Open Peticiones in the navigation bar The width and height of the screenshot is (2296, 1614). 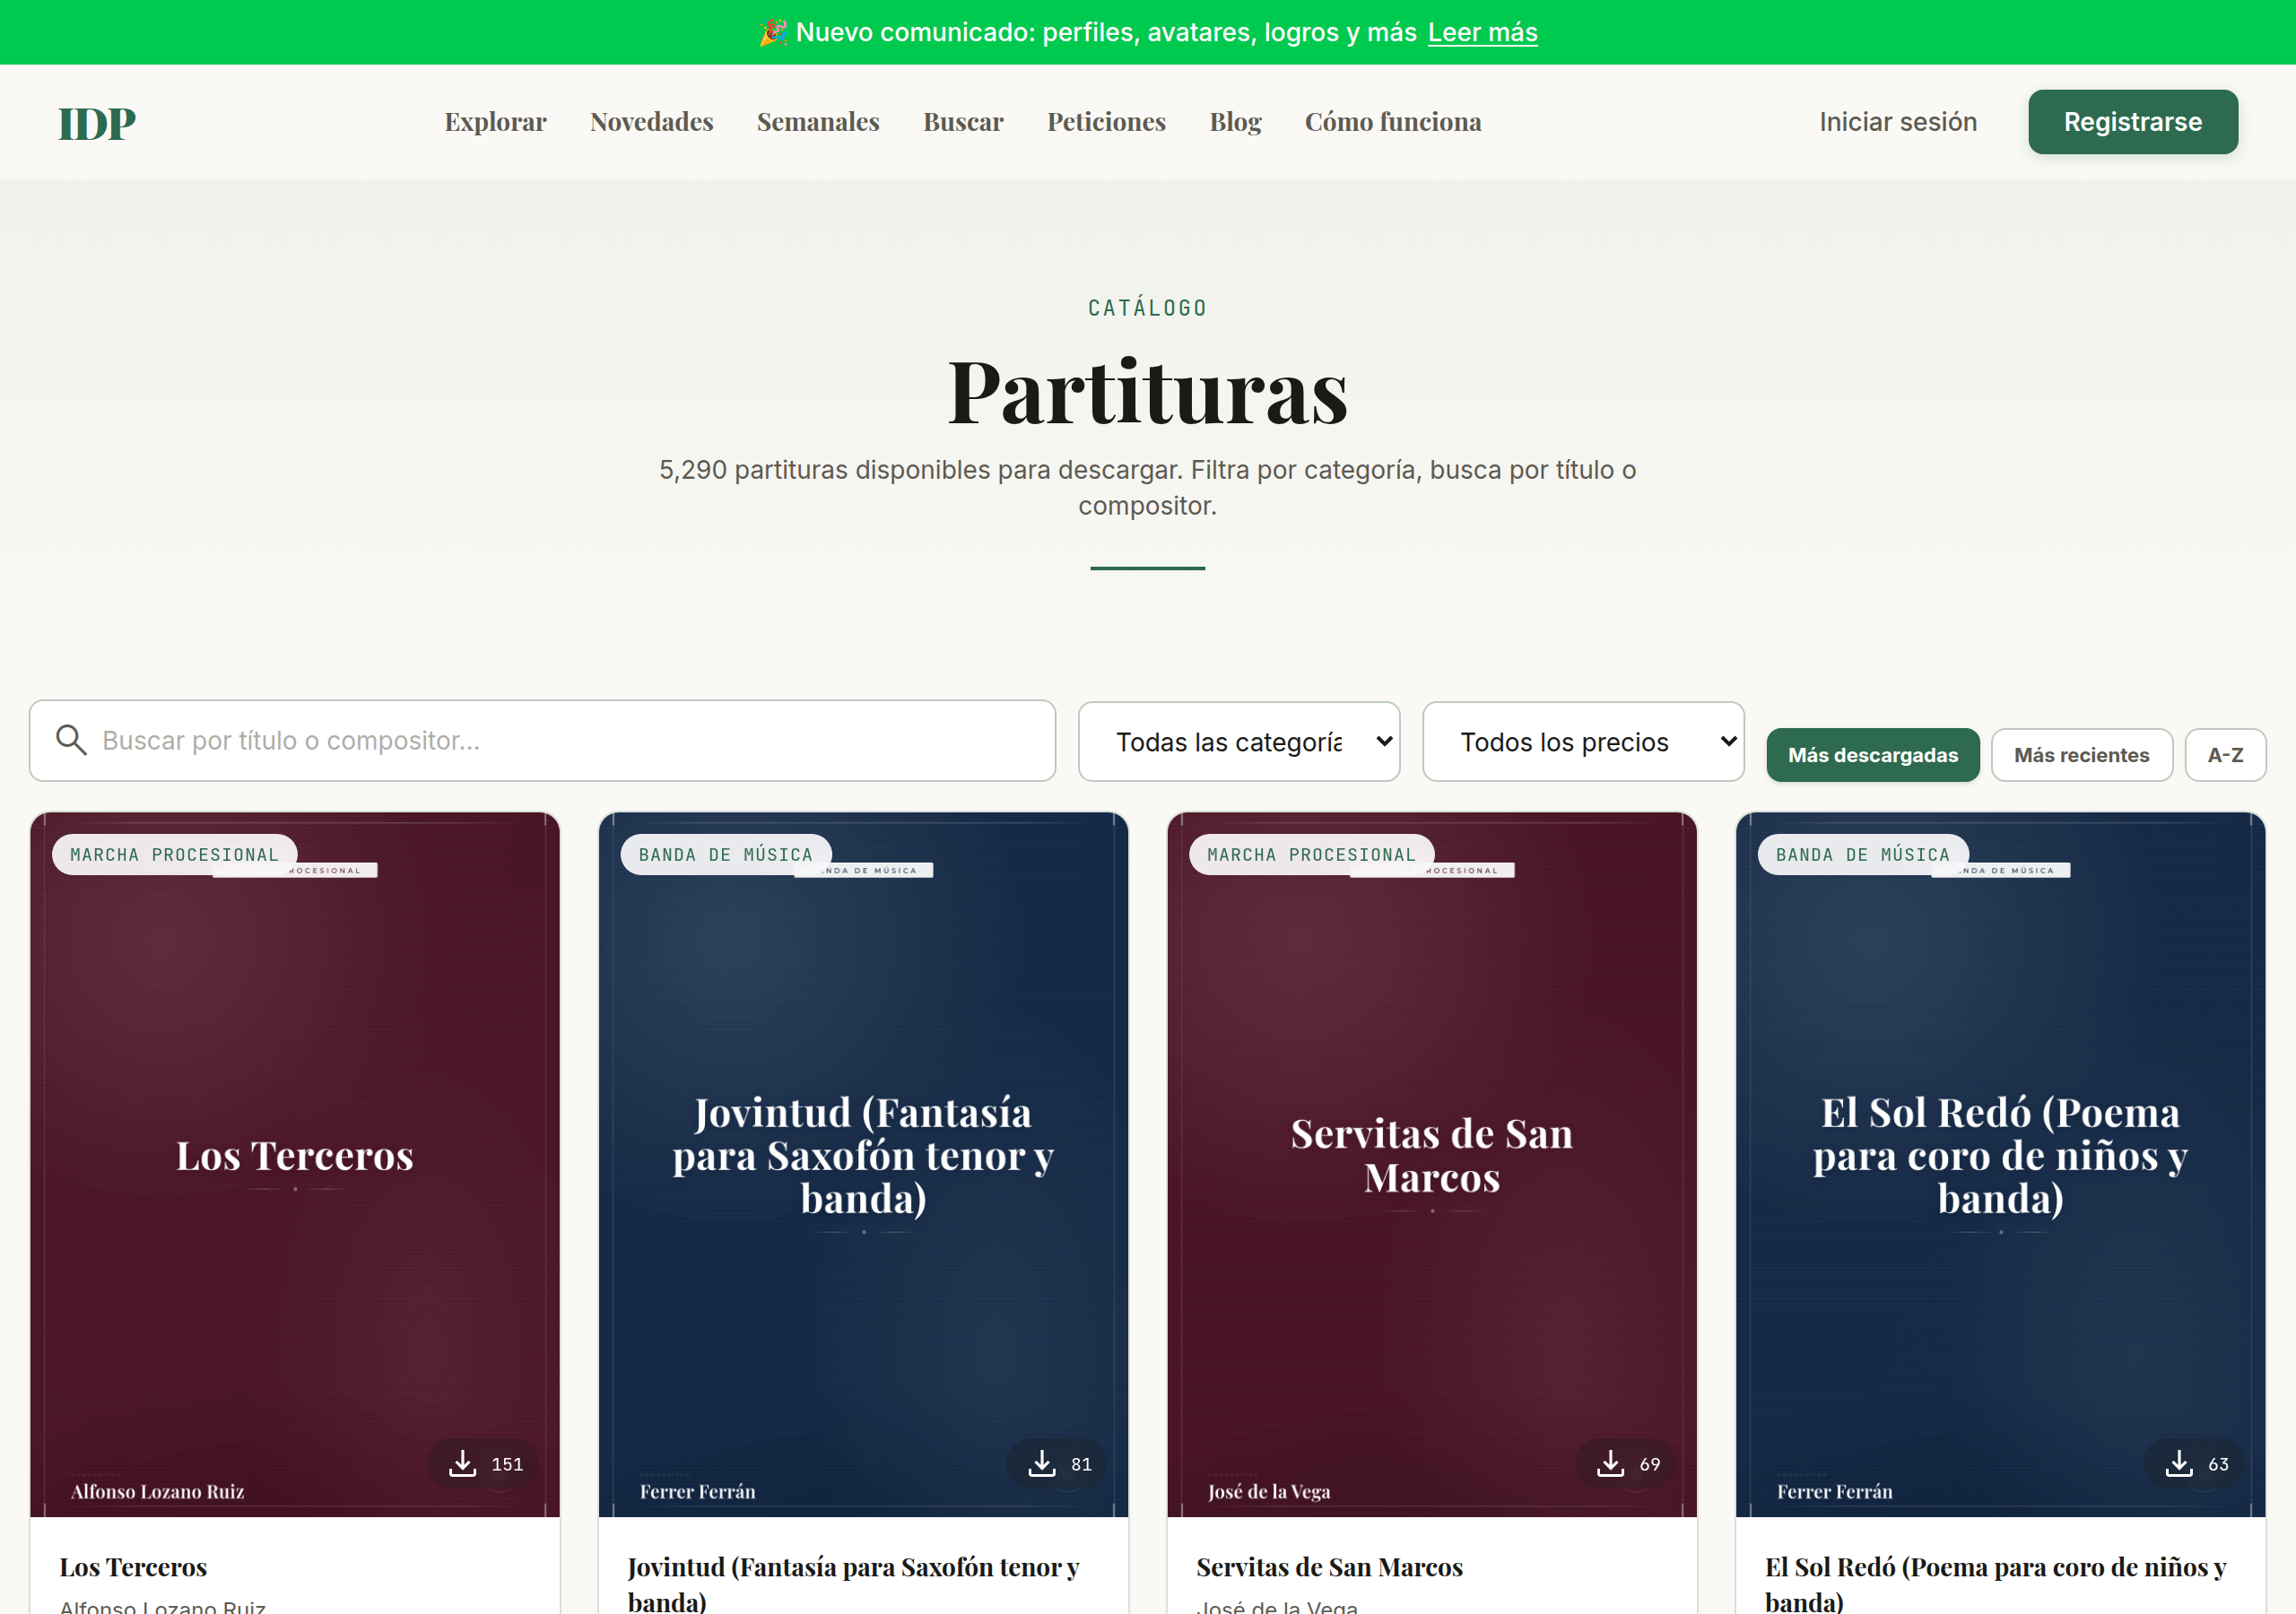[x=1106, y=122]
